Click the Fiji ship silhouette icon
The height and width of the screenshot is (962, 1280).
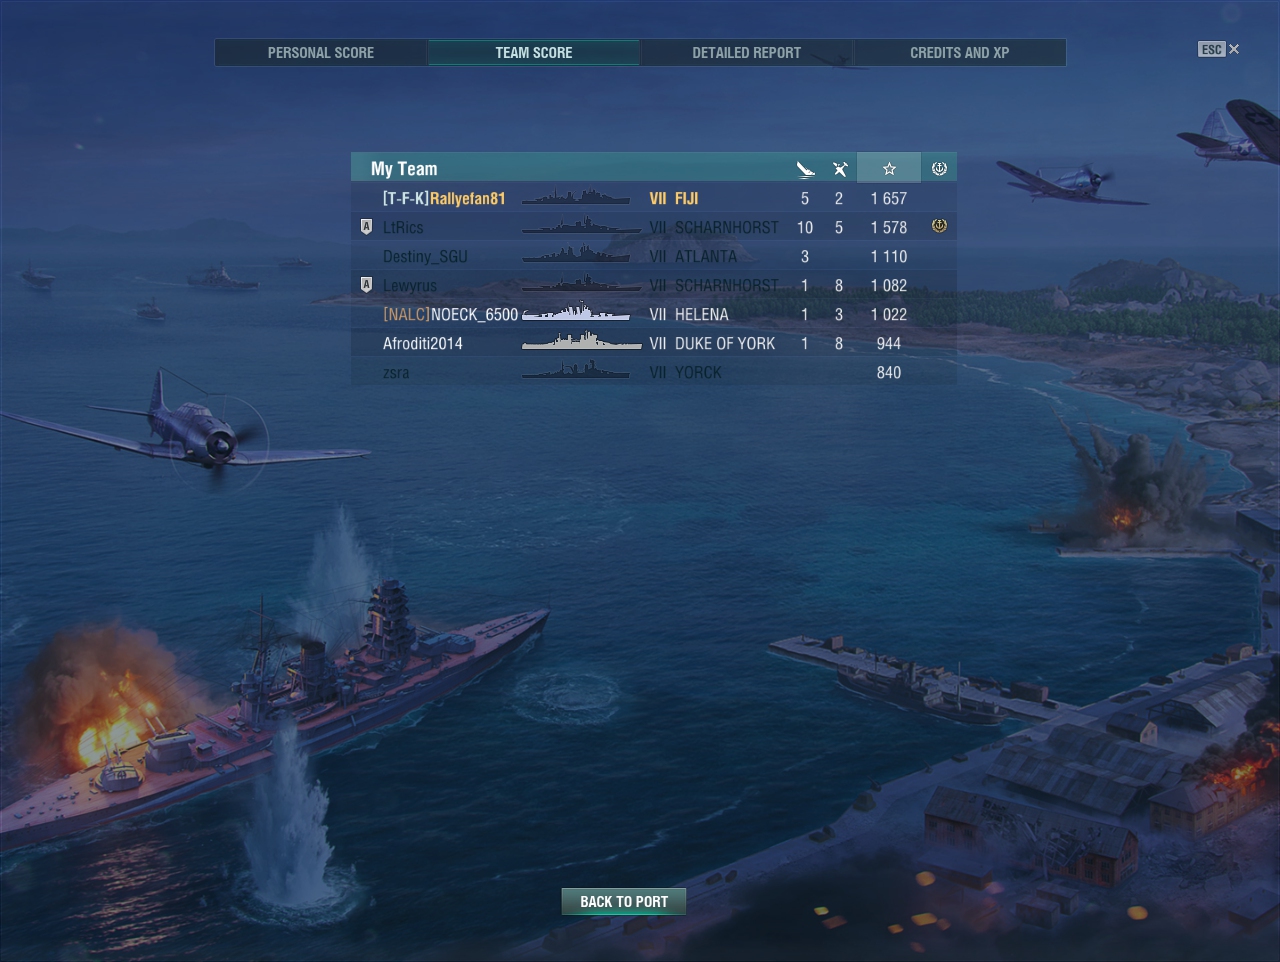click(x=576, y=198)
